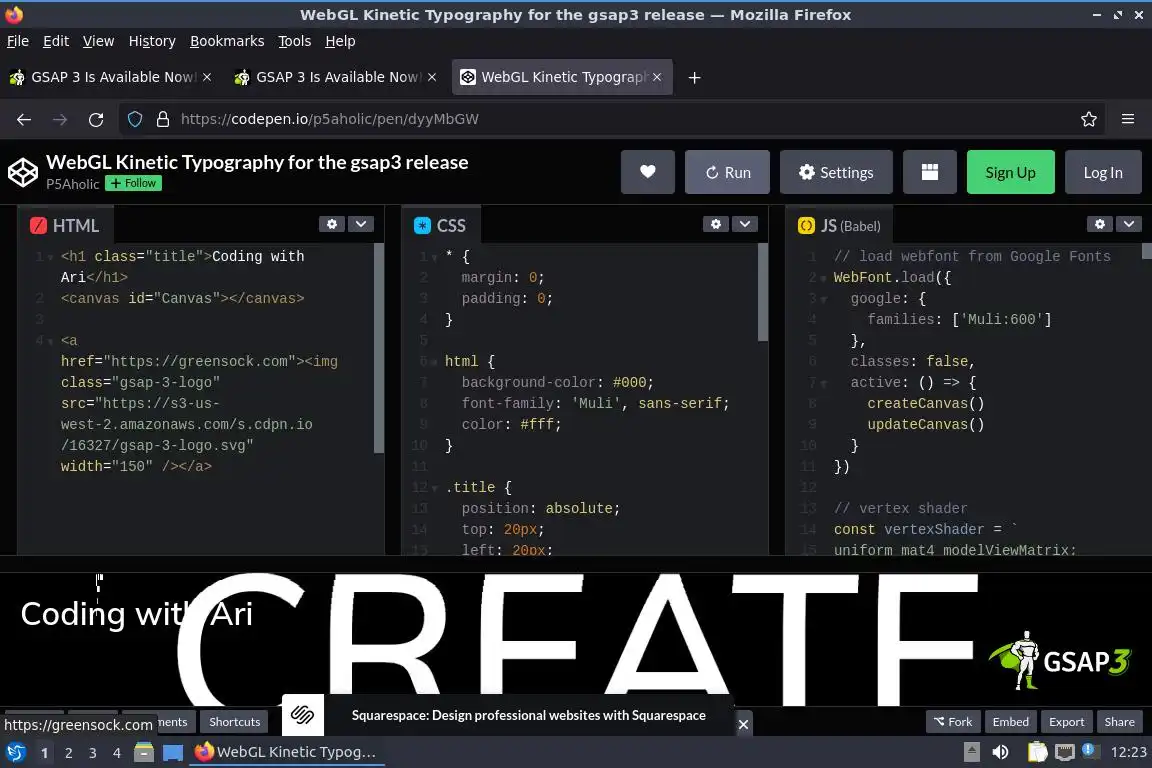Click the CSS panel header icon

click(x=422, y=226)
